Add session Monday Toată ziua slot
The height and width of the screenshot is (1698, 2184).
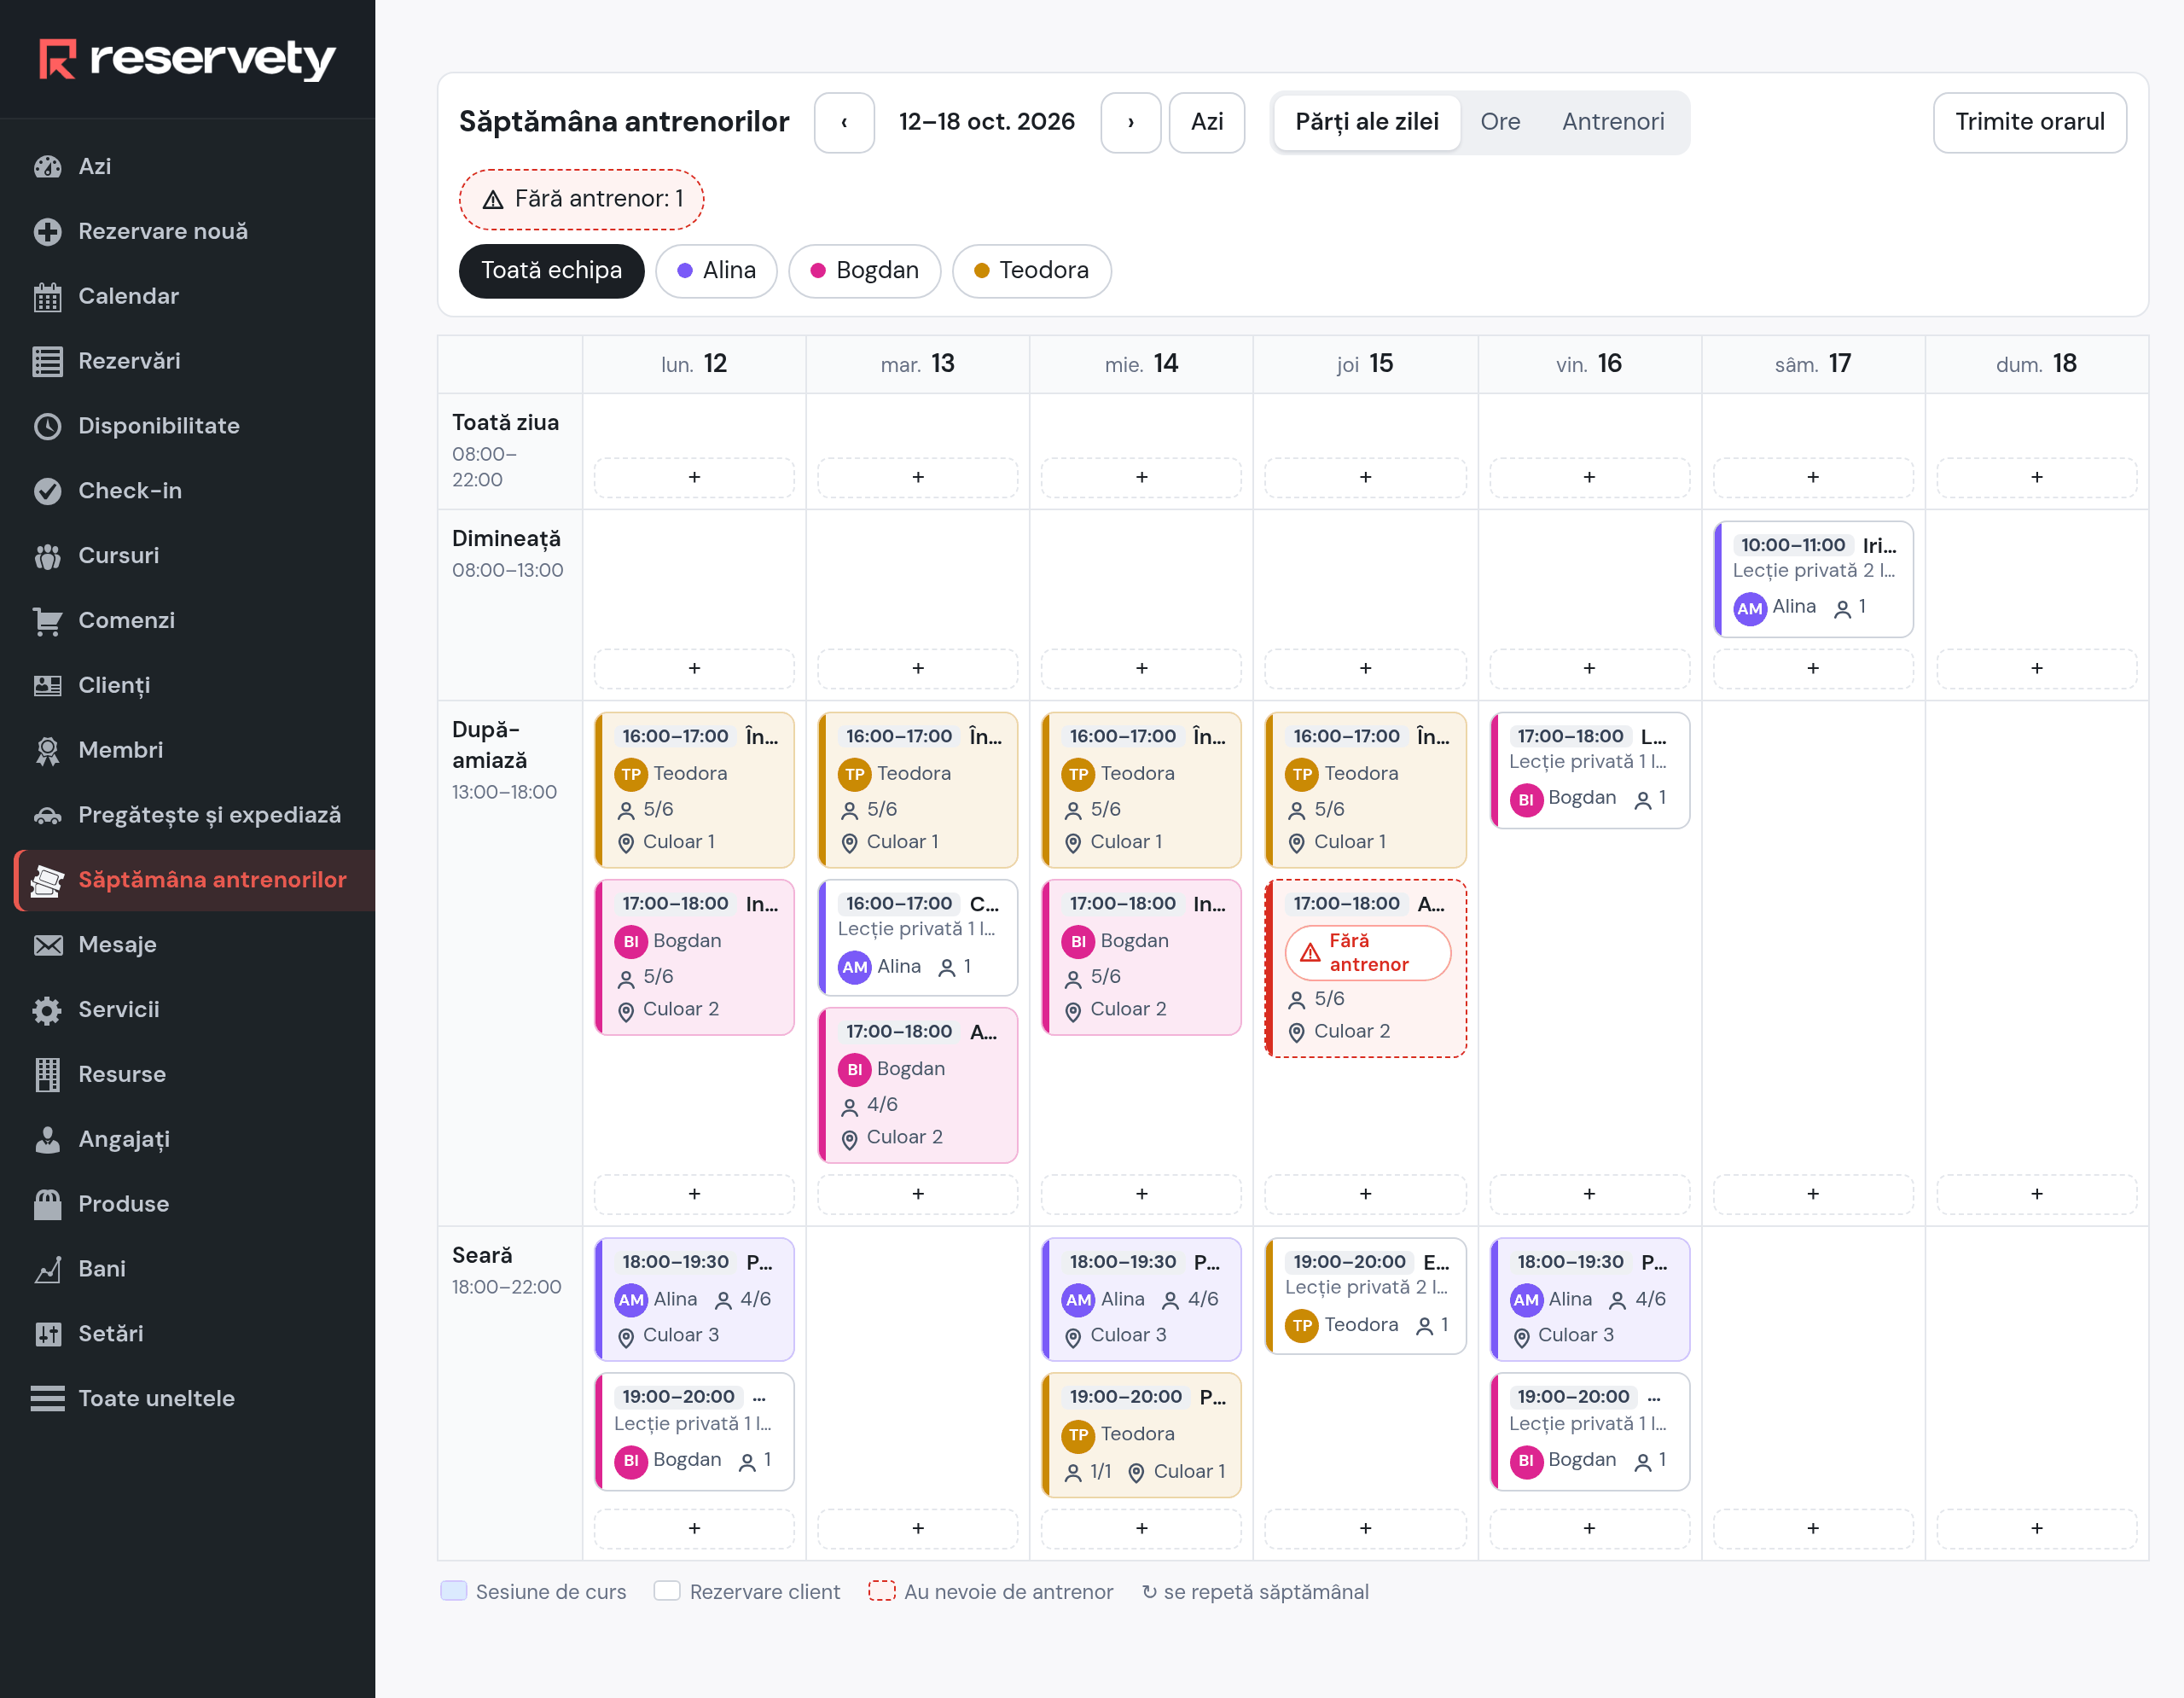pyautogui.click(x=694, y=477)
